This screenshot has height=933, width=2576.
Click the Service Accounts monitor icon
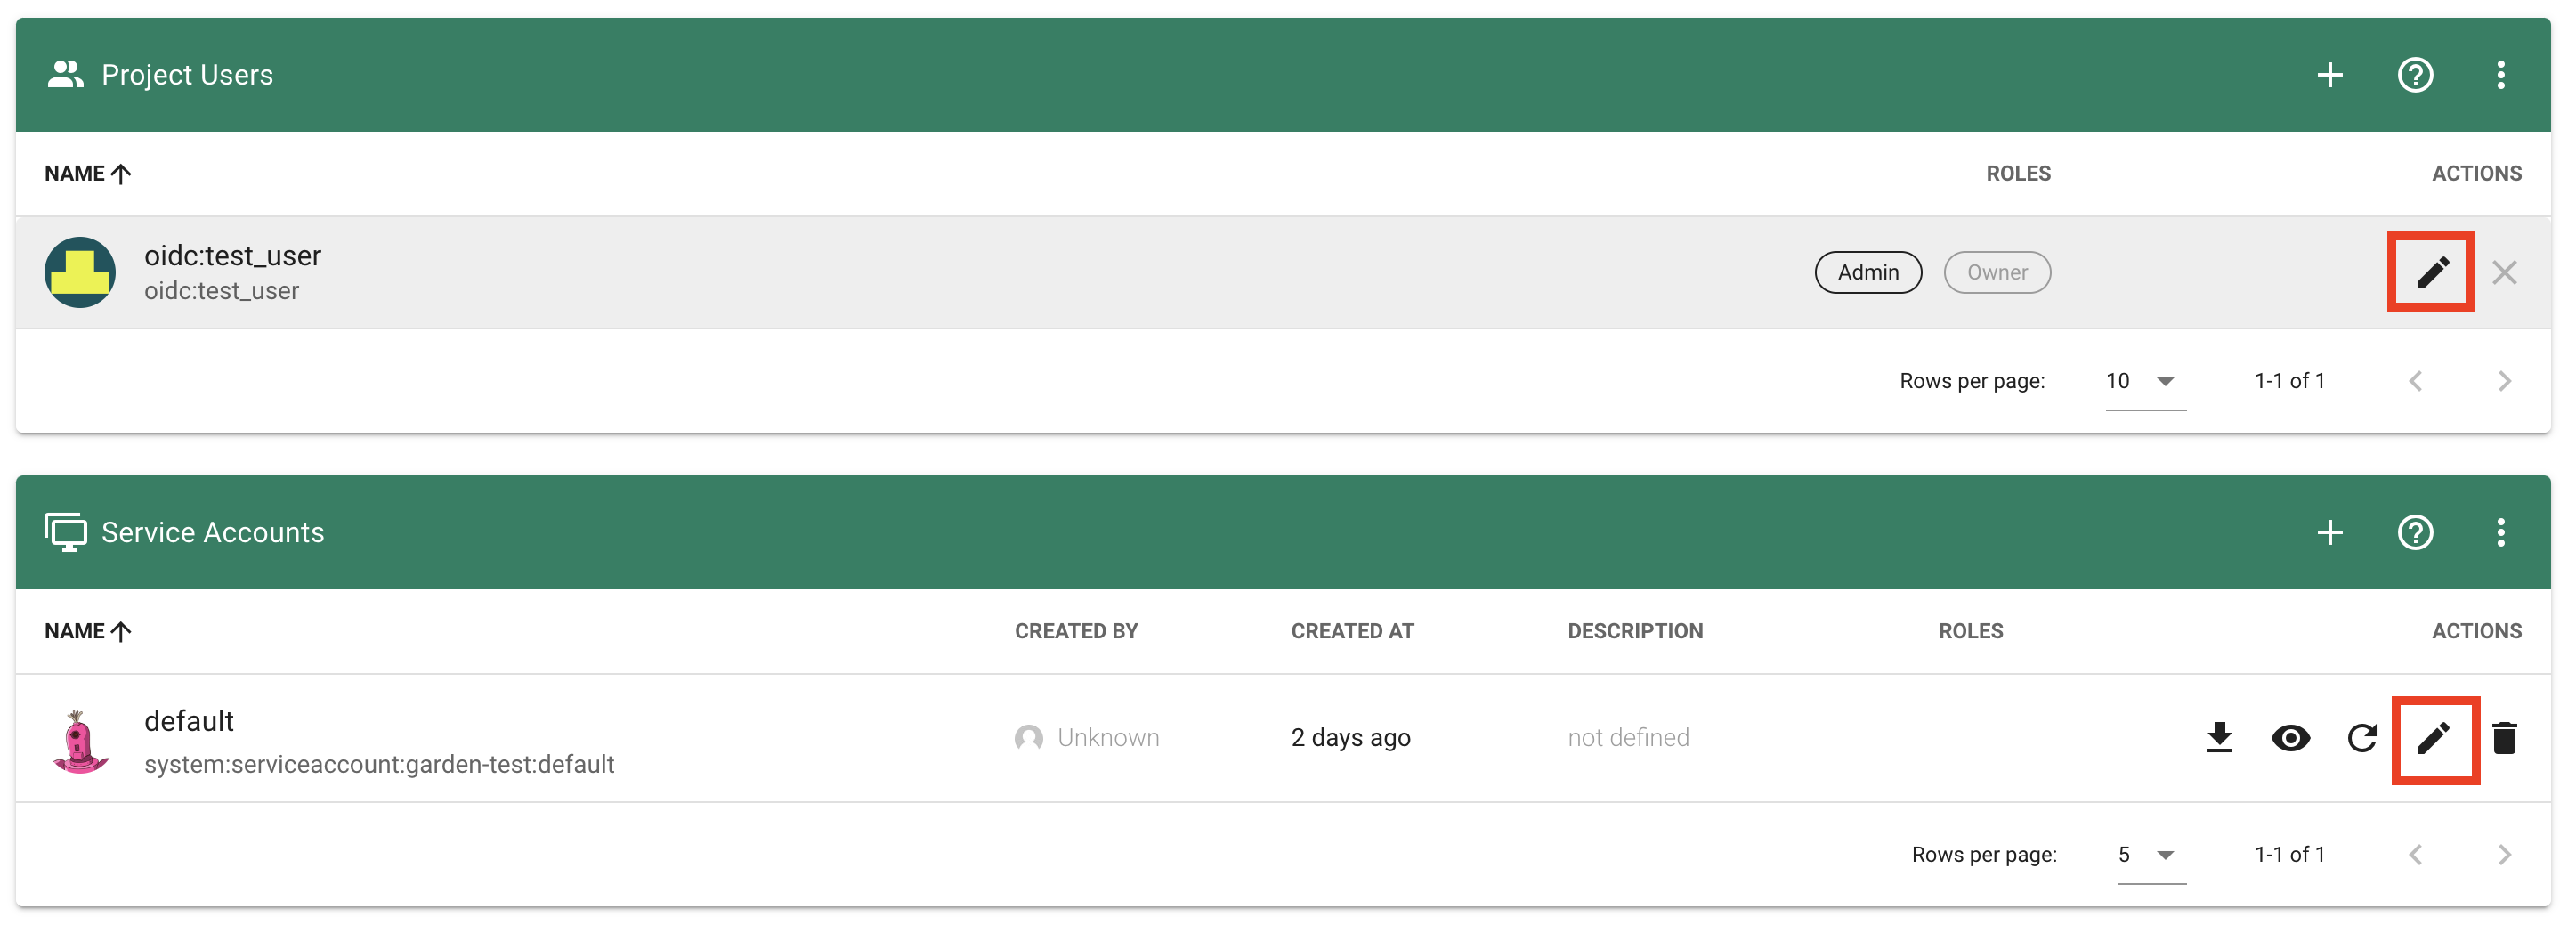click(64, 531)
